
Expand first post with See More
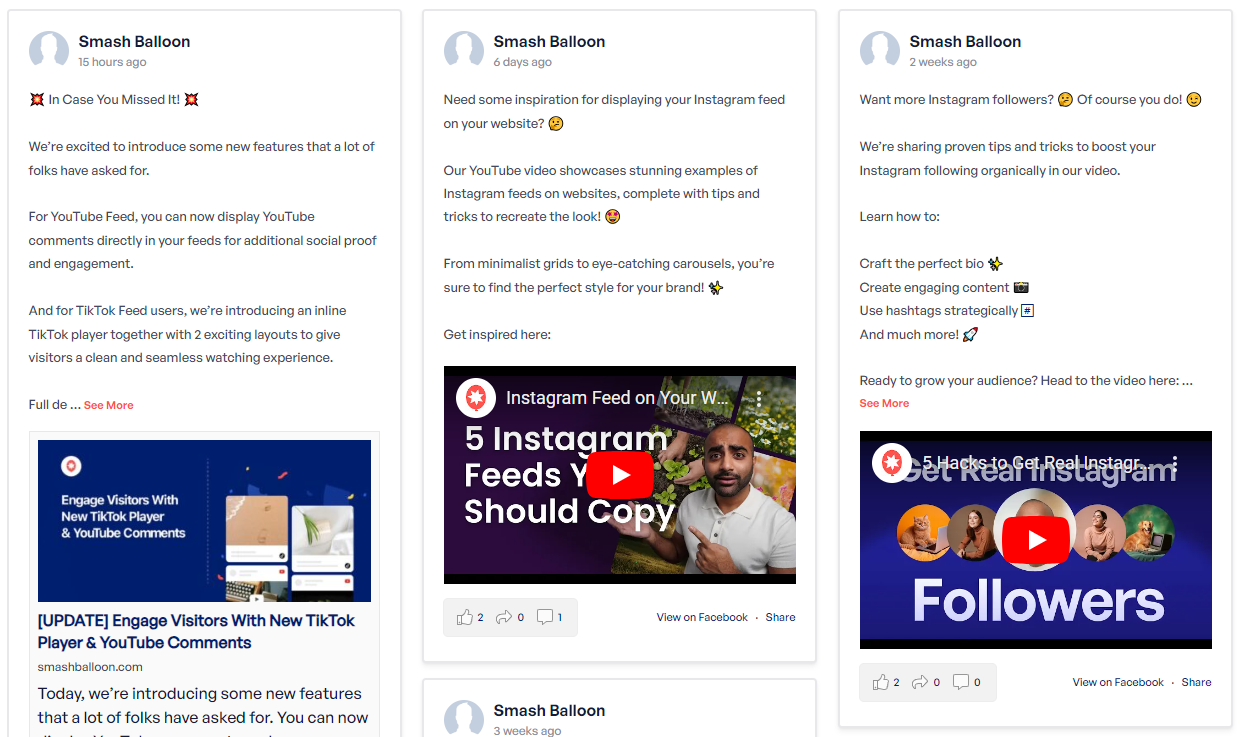108,405
